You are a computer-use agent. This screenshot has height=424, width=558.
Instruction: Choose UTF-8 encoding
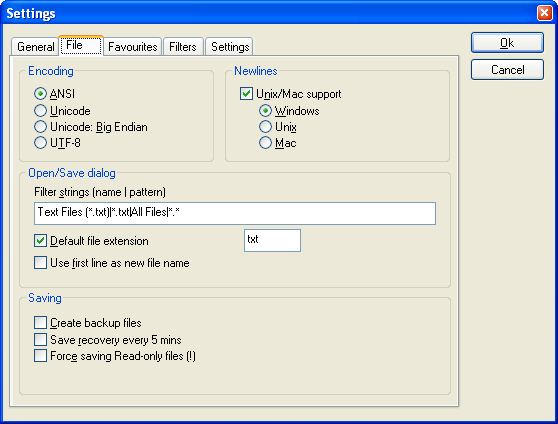tap(57, 143)
